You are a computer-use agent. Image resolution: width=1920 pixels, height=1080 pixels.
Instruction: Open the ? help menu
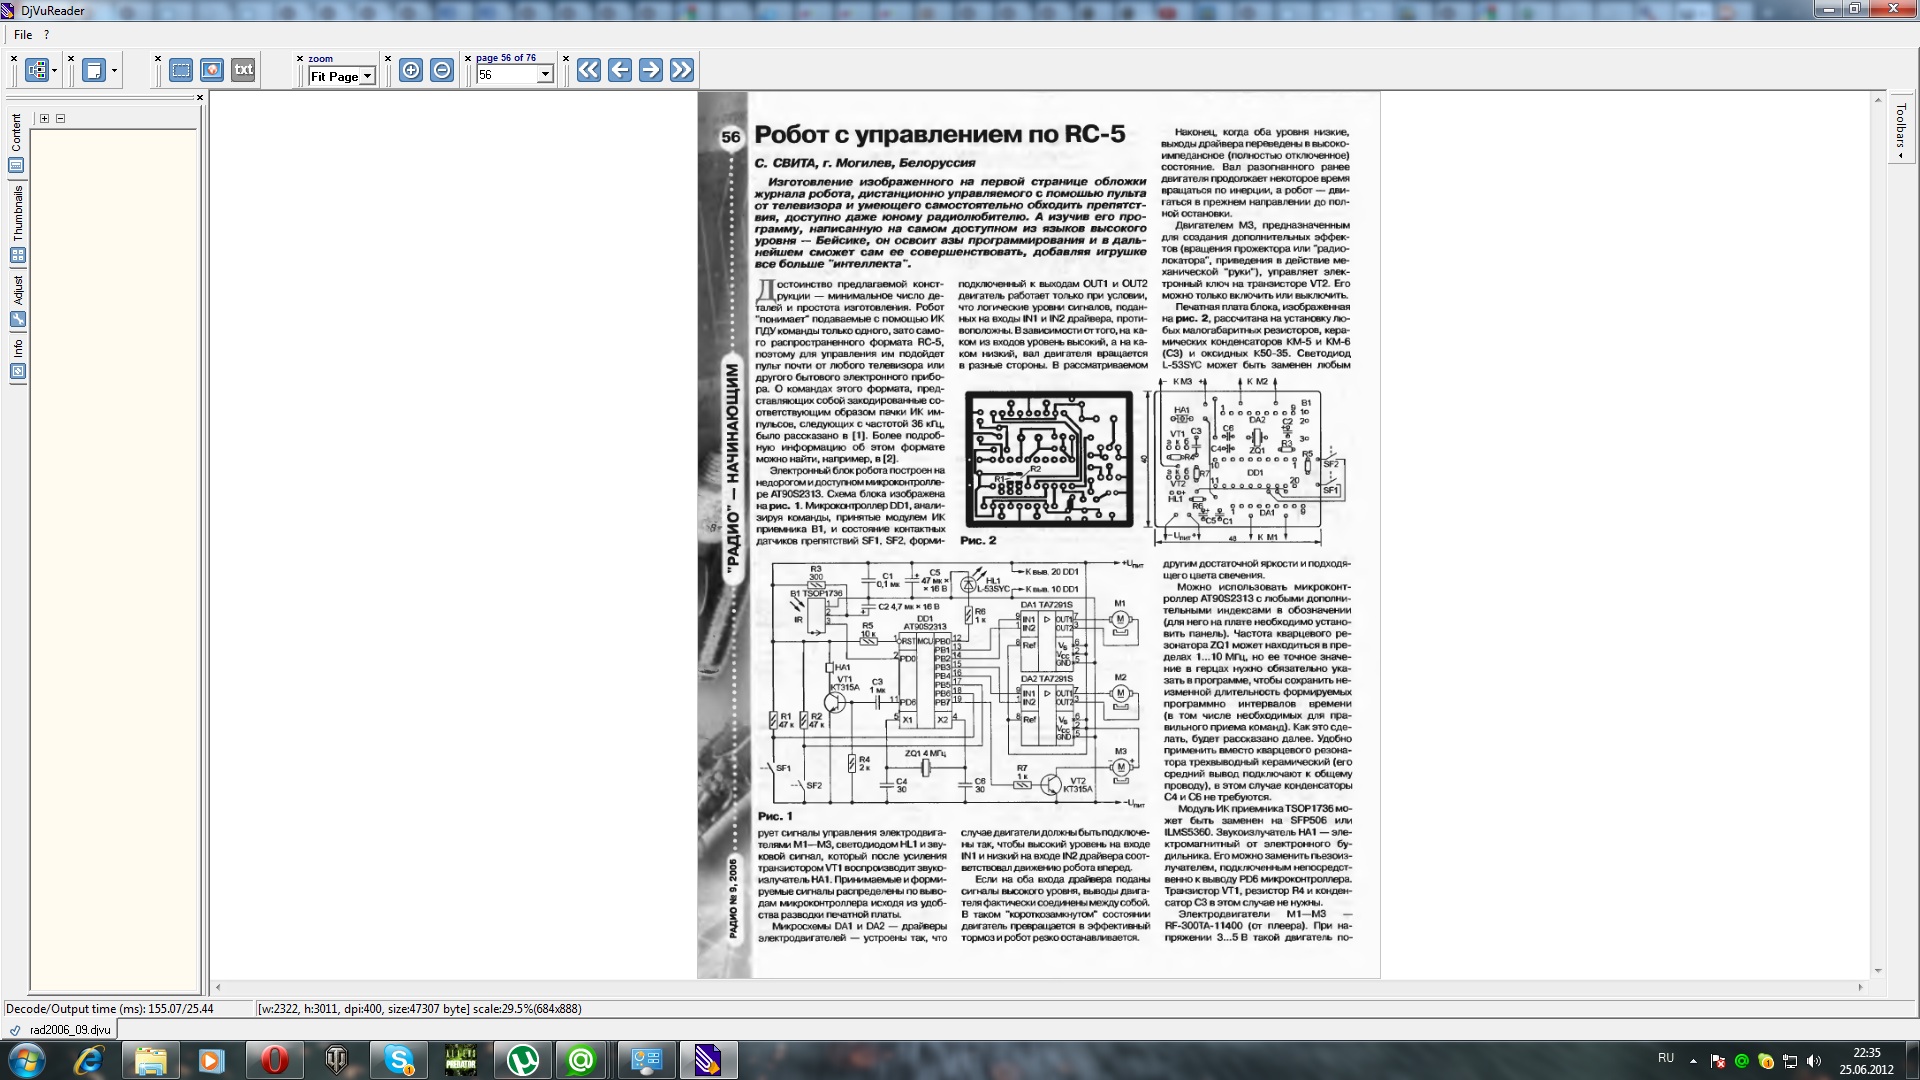point(46,35)
